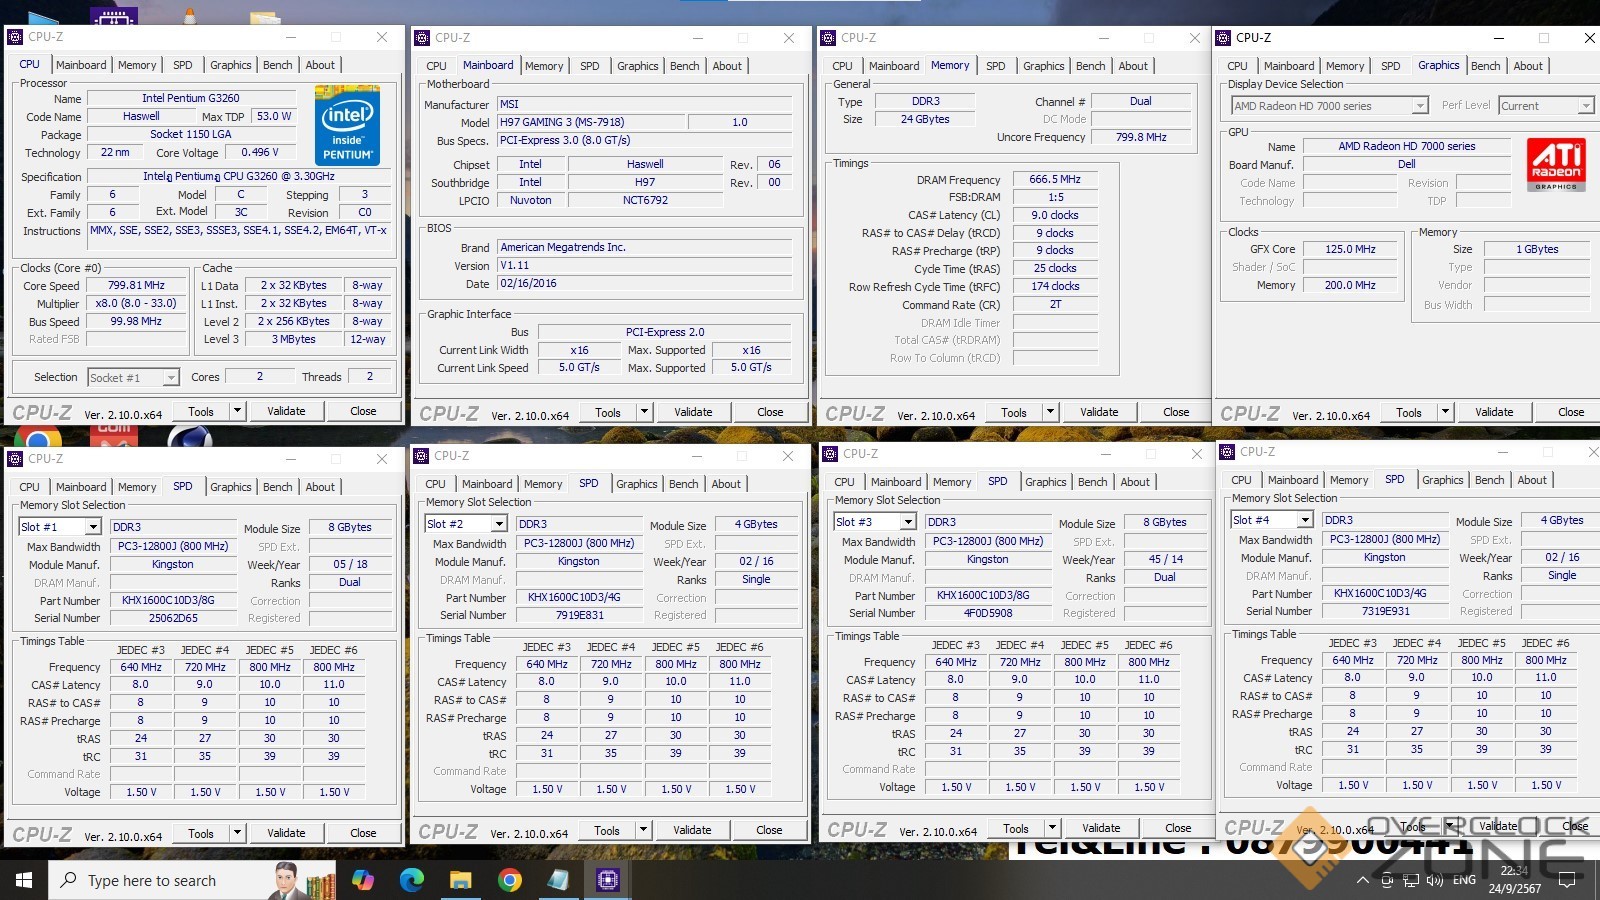Expand the Tools arrow in the Slot #1 window

tap(237, 833)
